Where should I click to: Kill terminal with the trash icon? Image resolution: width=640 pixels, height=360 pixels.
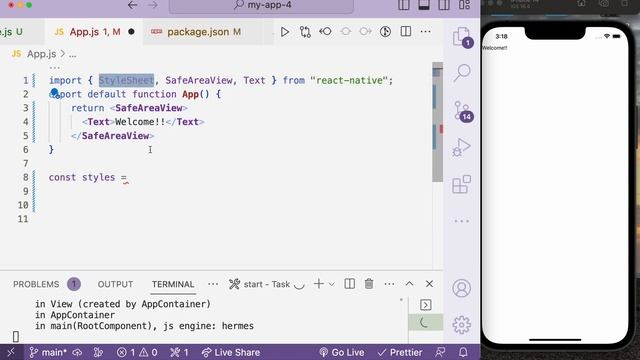(x=369, y=284)
